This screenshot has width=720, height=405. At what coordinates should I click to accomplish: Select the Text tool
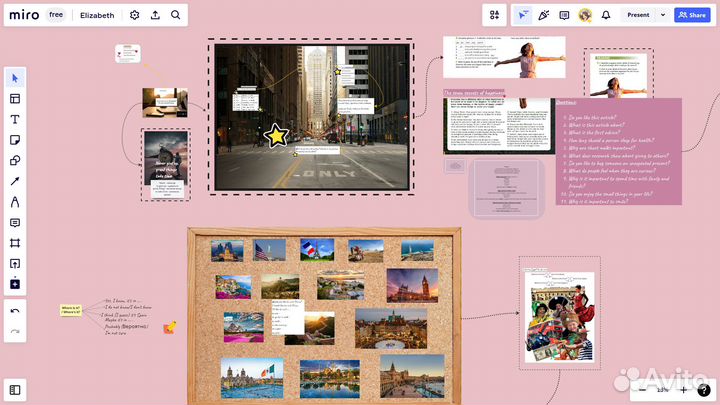(15, 119)
